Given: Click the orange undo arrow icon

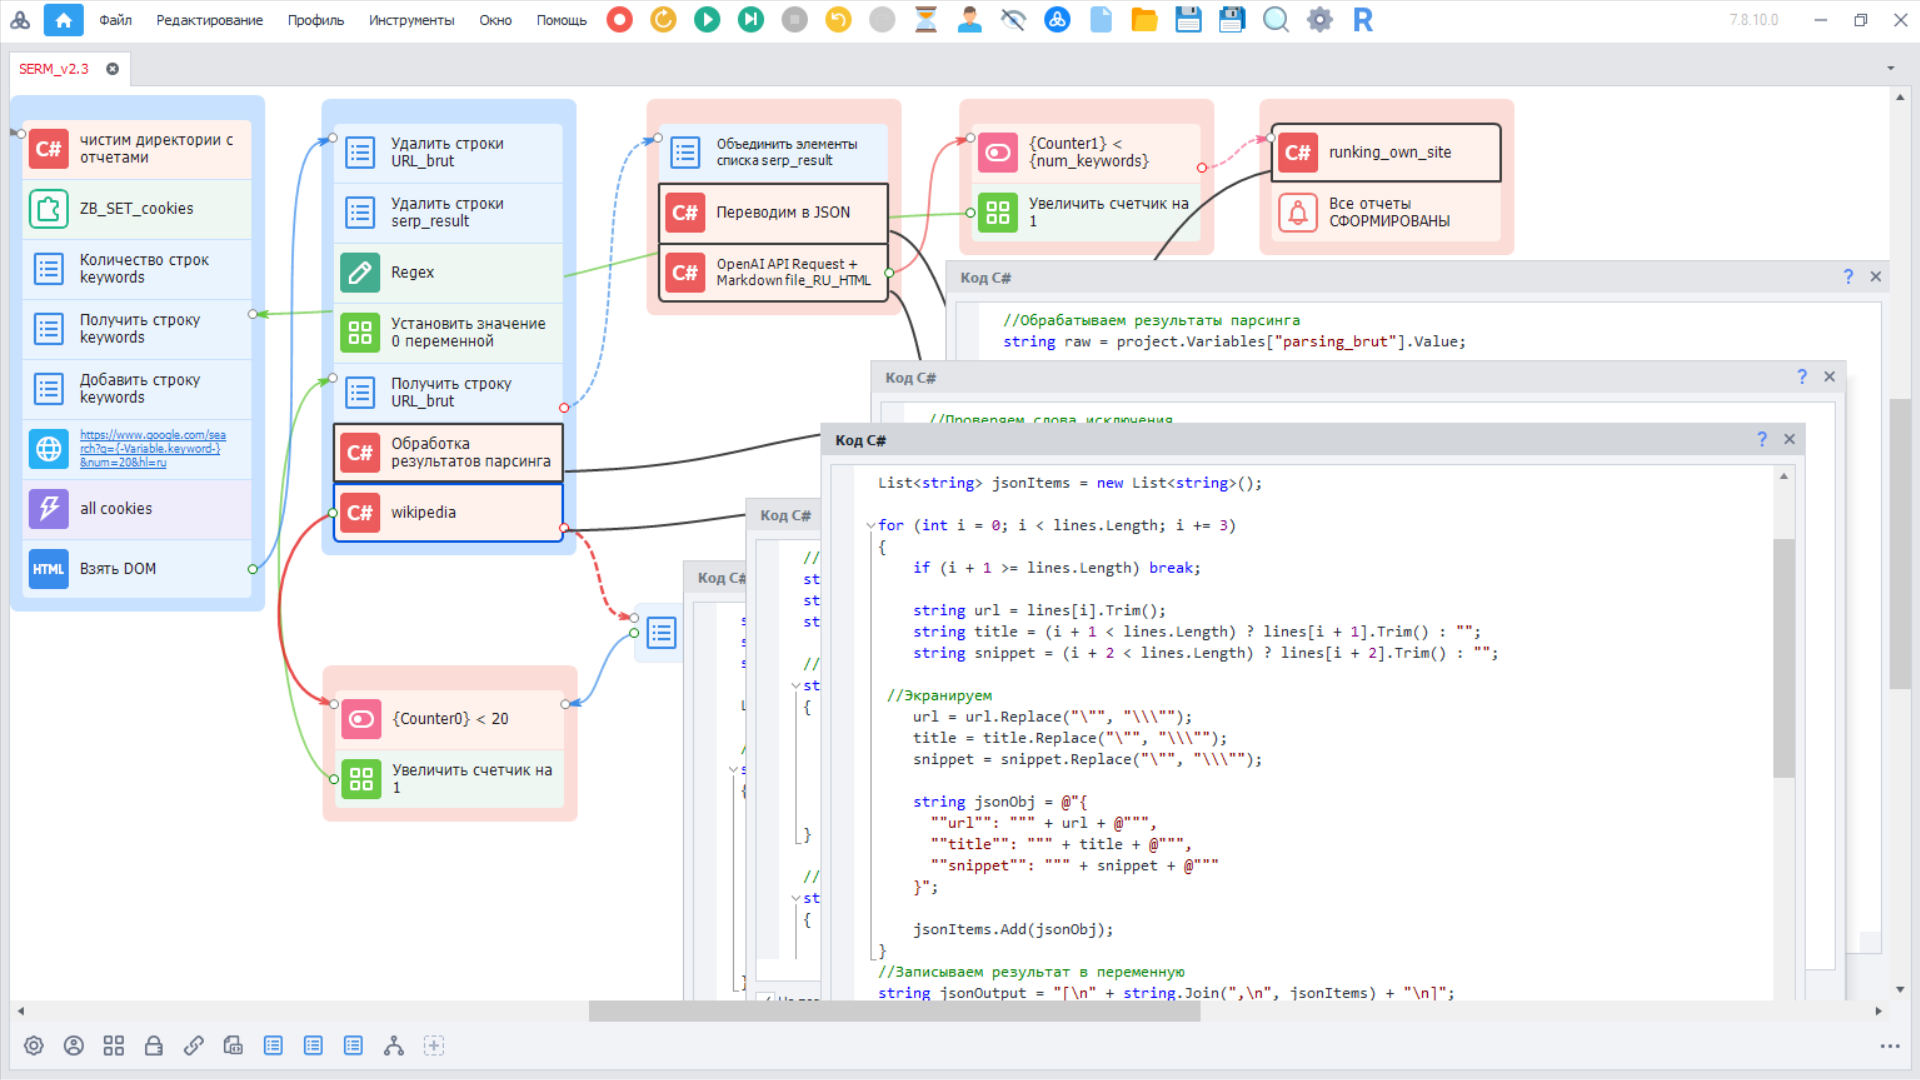Looking at the screenshot, I should tap(838, 19).
